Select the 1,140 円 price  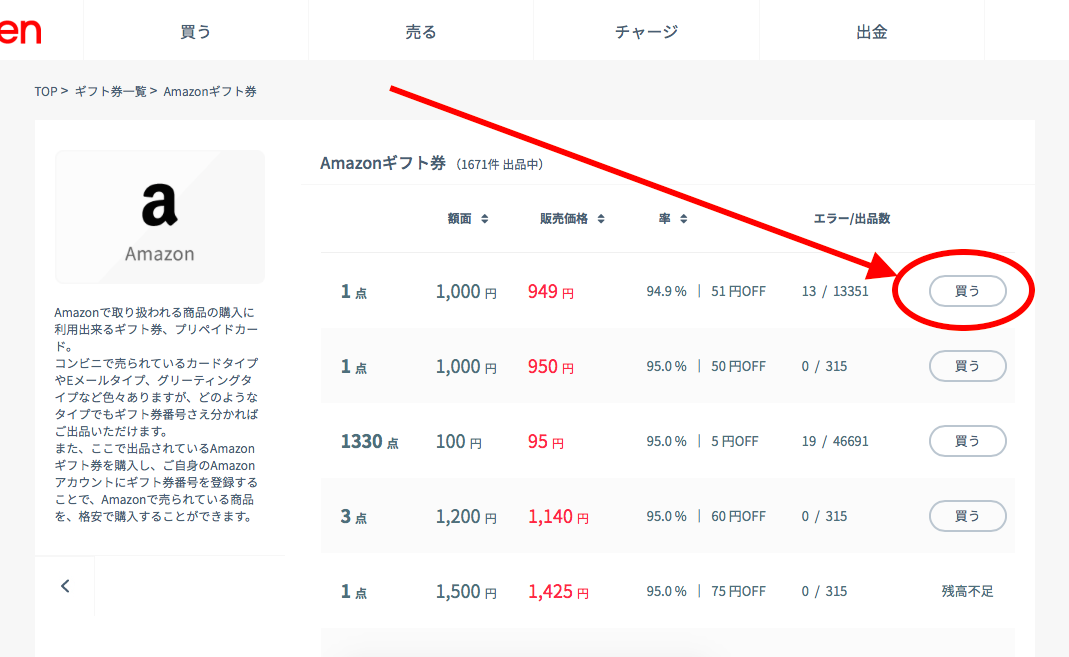[558, 517]
